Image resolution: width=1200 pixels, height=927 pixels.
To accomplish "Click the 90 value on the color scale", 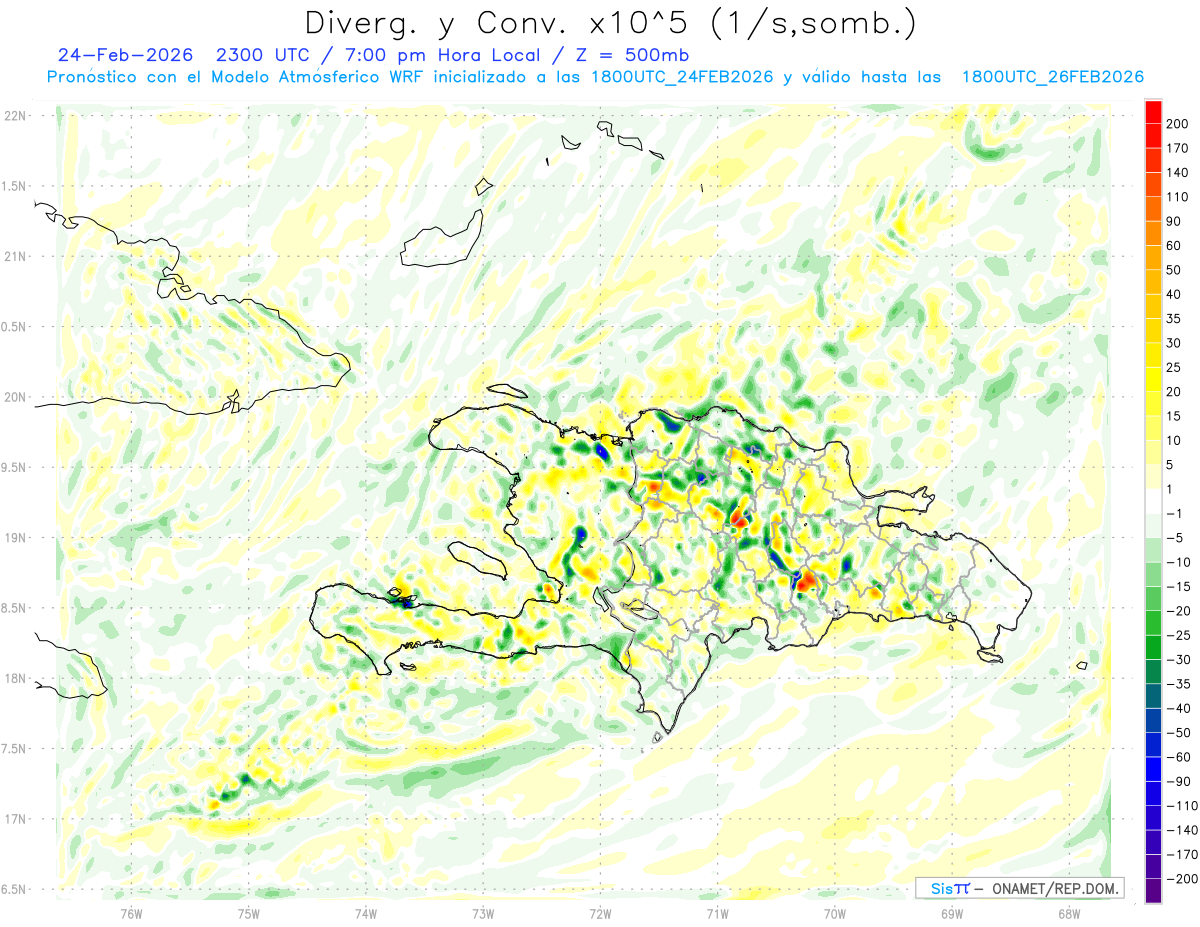I will coord(1175,222).
